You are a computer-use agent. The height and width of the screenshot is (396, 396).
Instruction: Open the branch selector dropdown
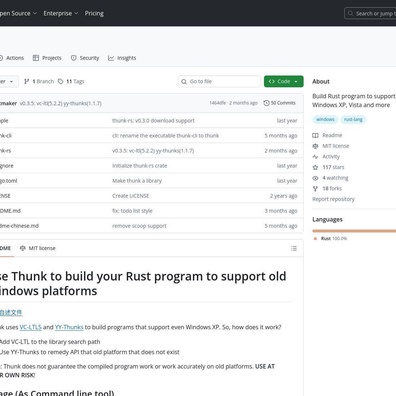8,81
